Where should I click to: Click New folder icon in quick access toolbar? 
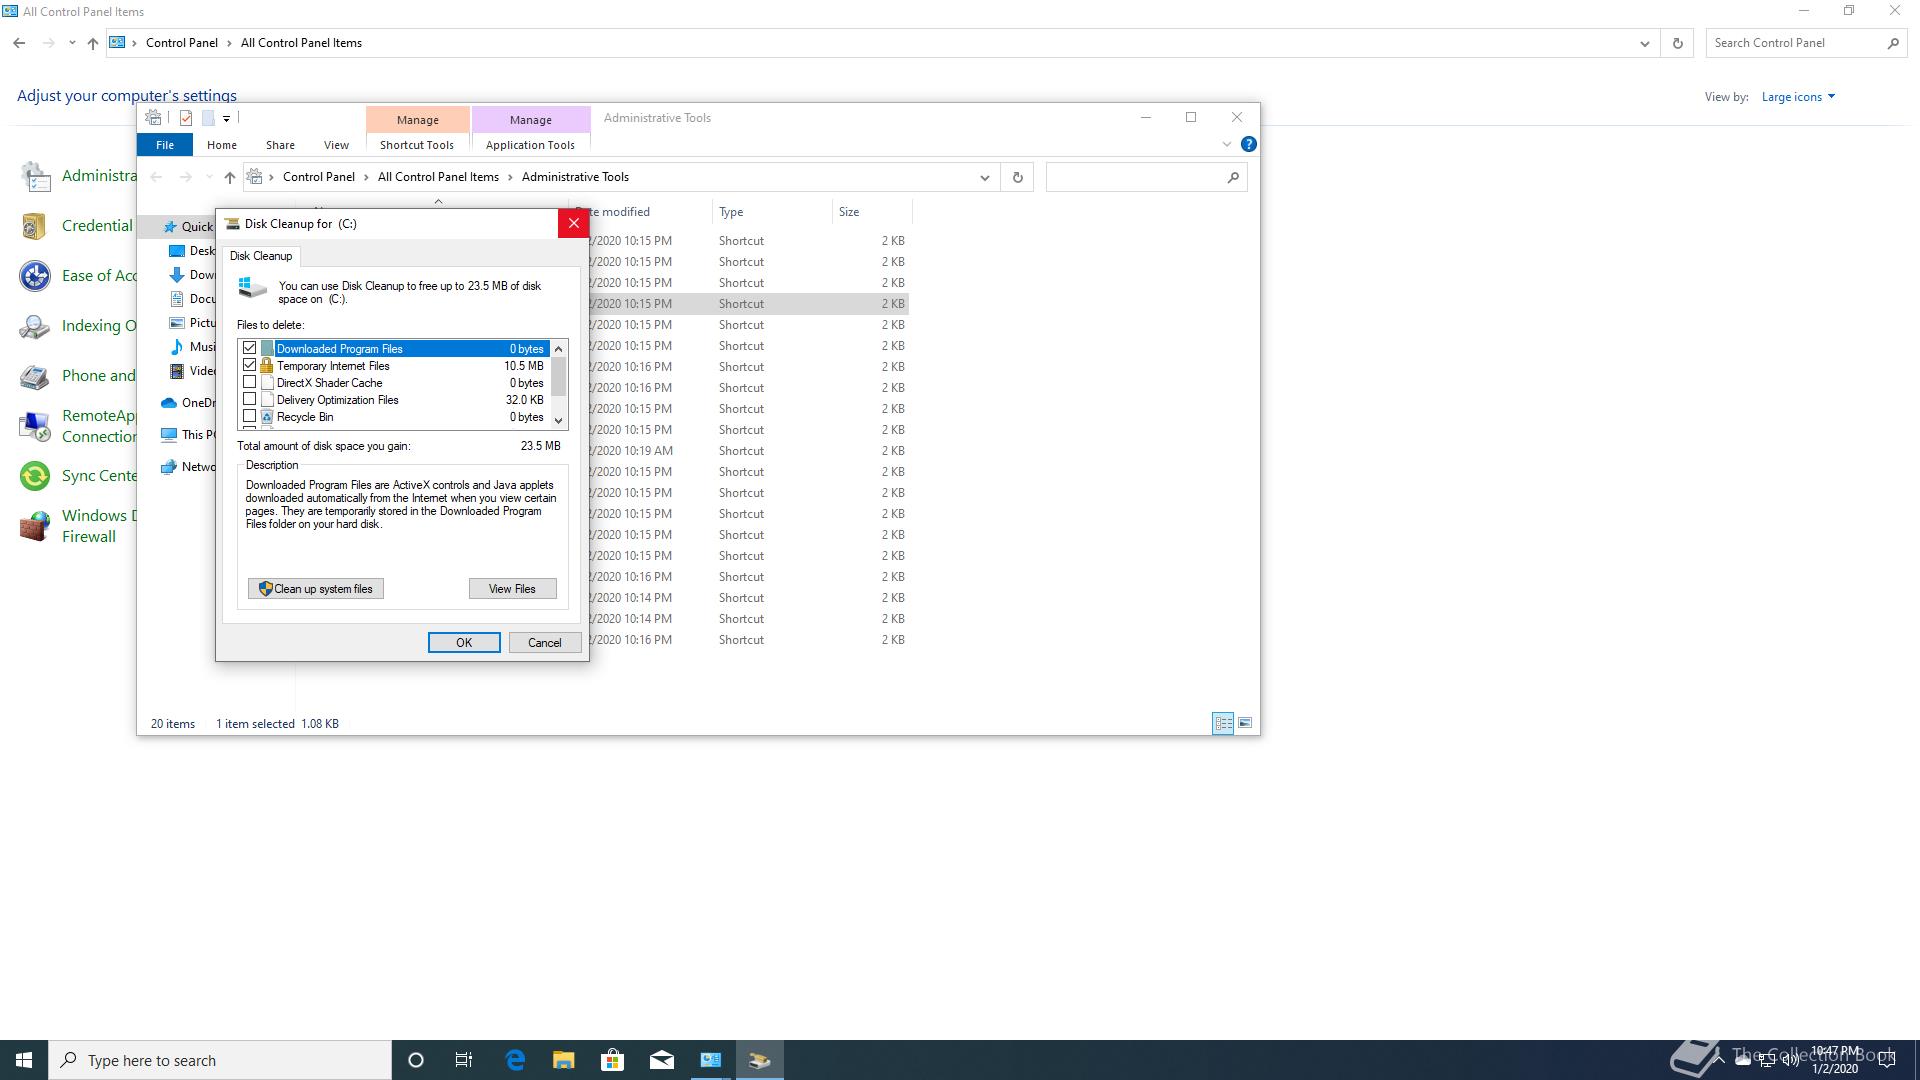point(208,118)
